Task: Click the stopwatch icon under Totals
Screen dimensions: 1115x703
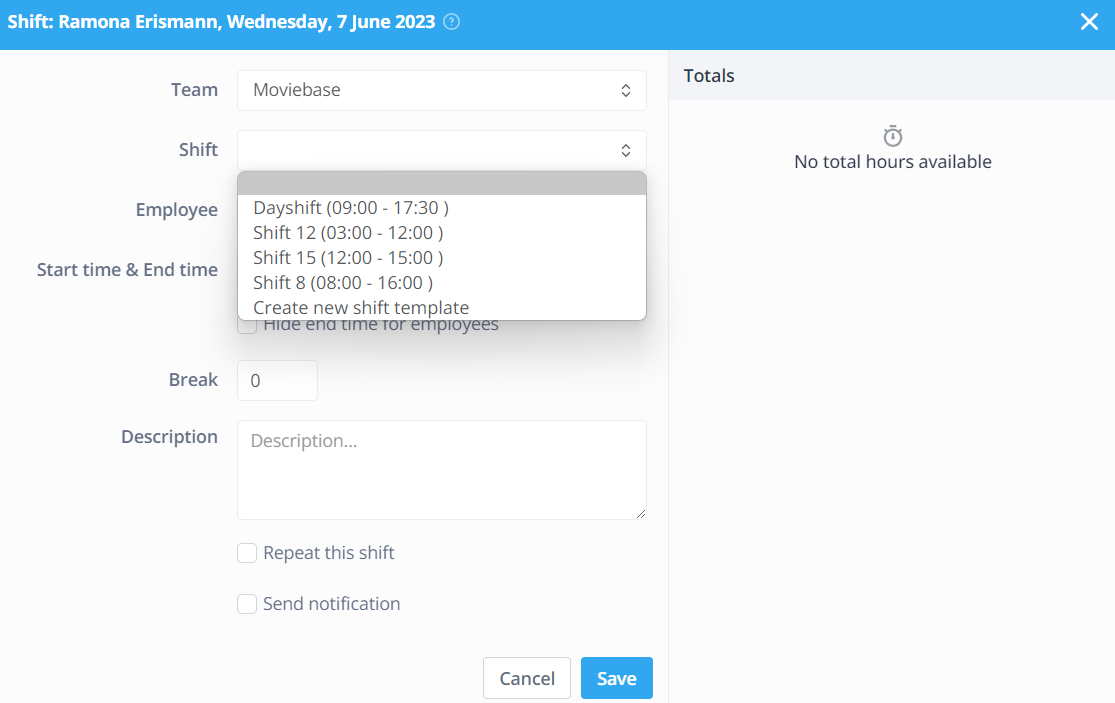Action: click(x=893, y=136)
